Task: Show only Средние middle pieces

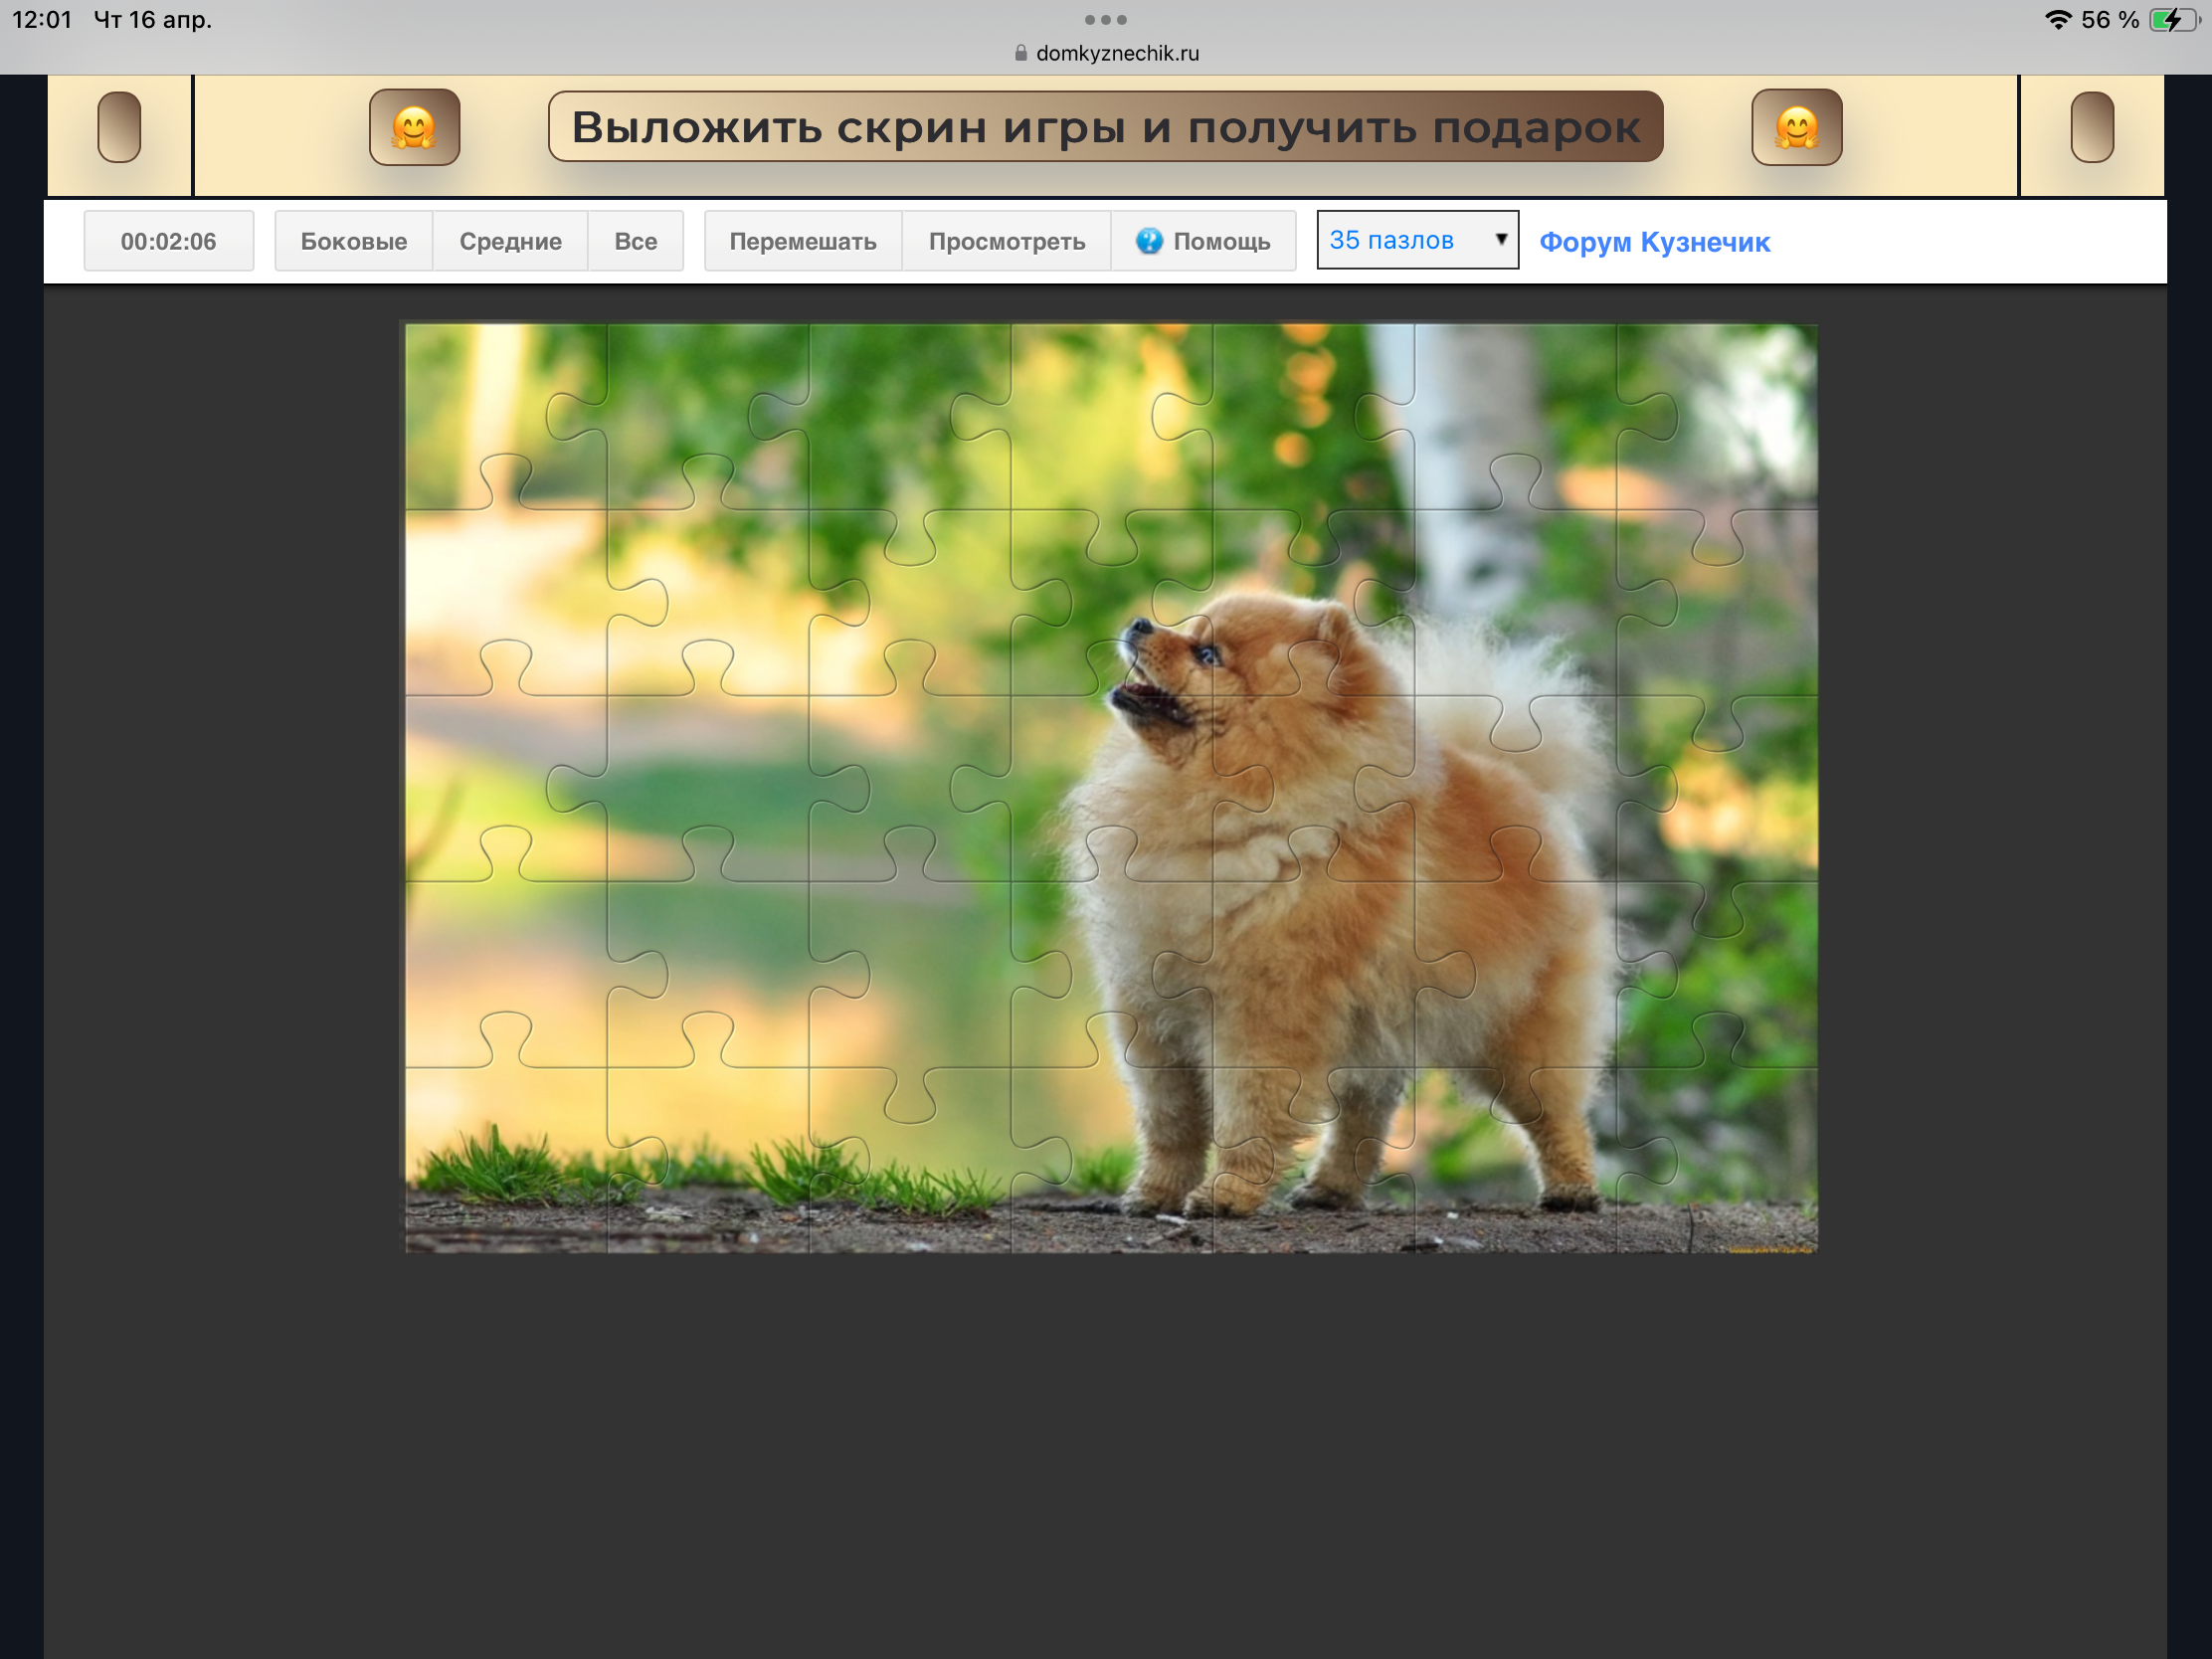Action: pyautogui.click(x=510, y=241)
